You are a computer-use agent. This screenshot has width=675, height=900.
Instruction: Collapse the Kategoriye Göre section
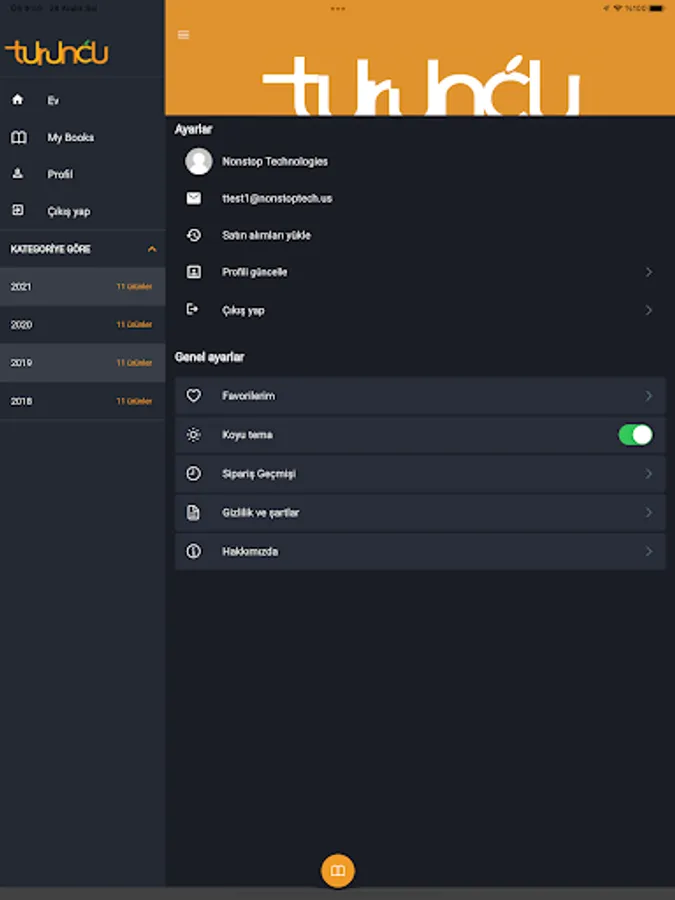coord(152,249)
